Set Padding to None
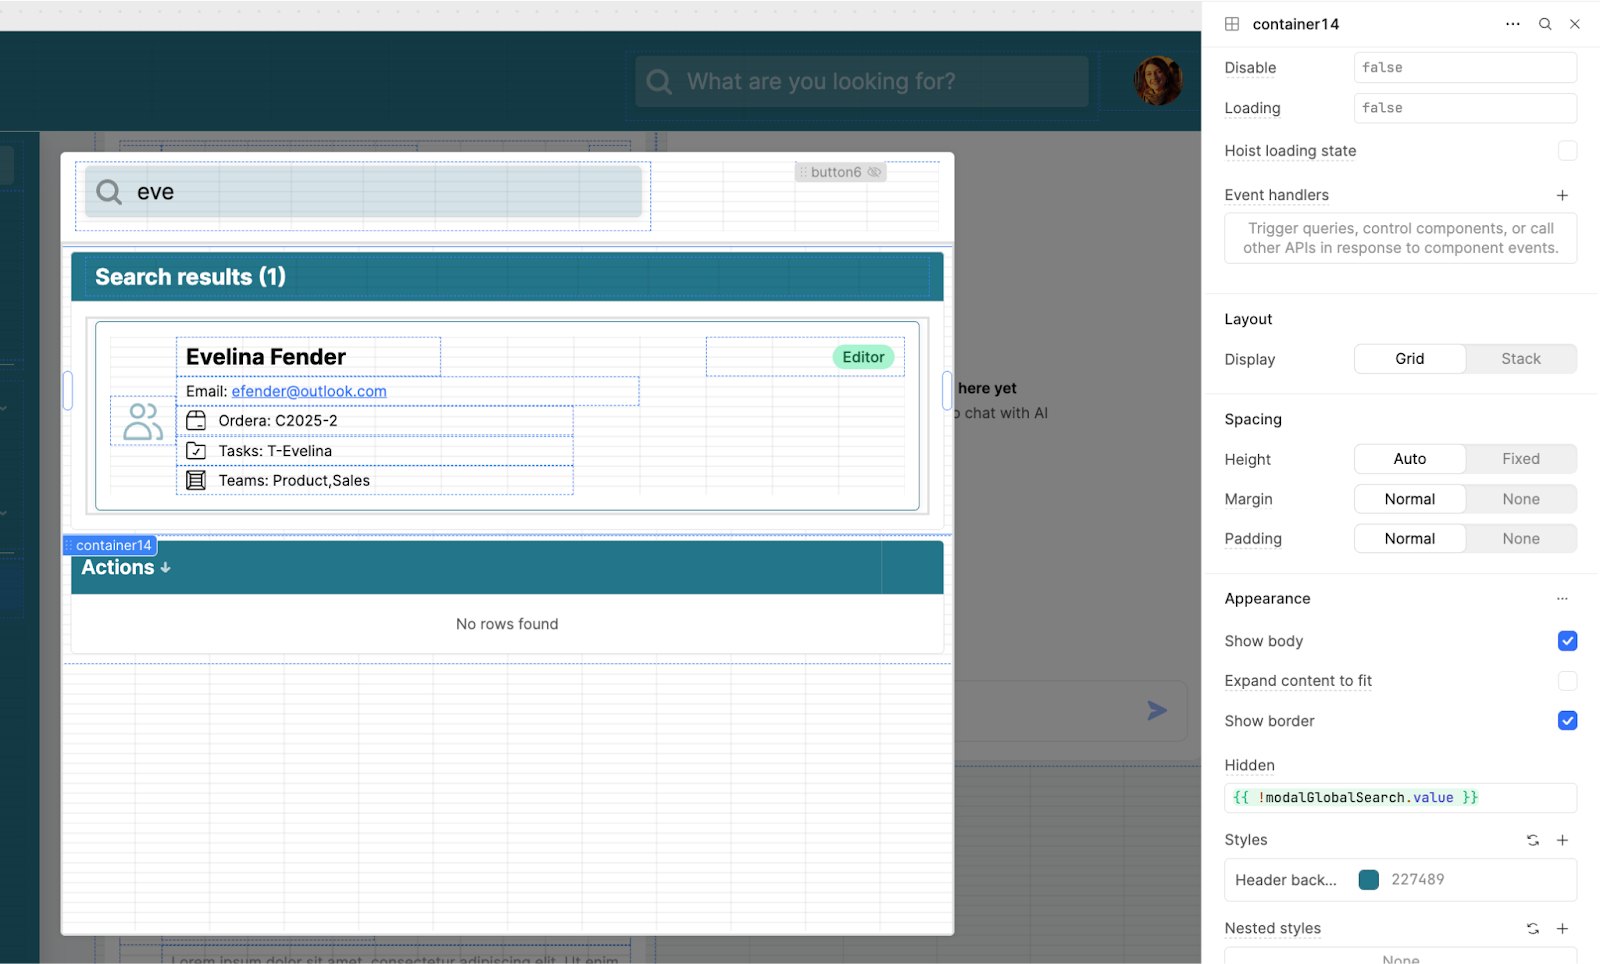 1520,539
